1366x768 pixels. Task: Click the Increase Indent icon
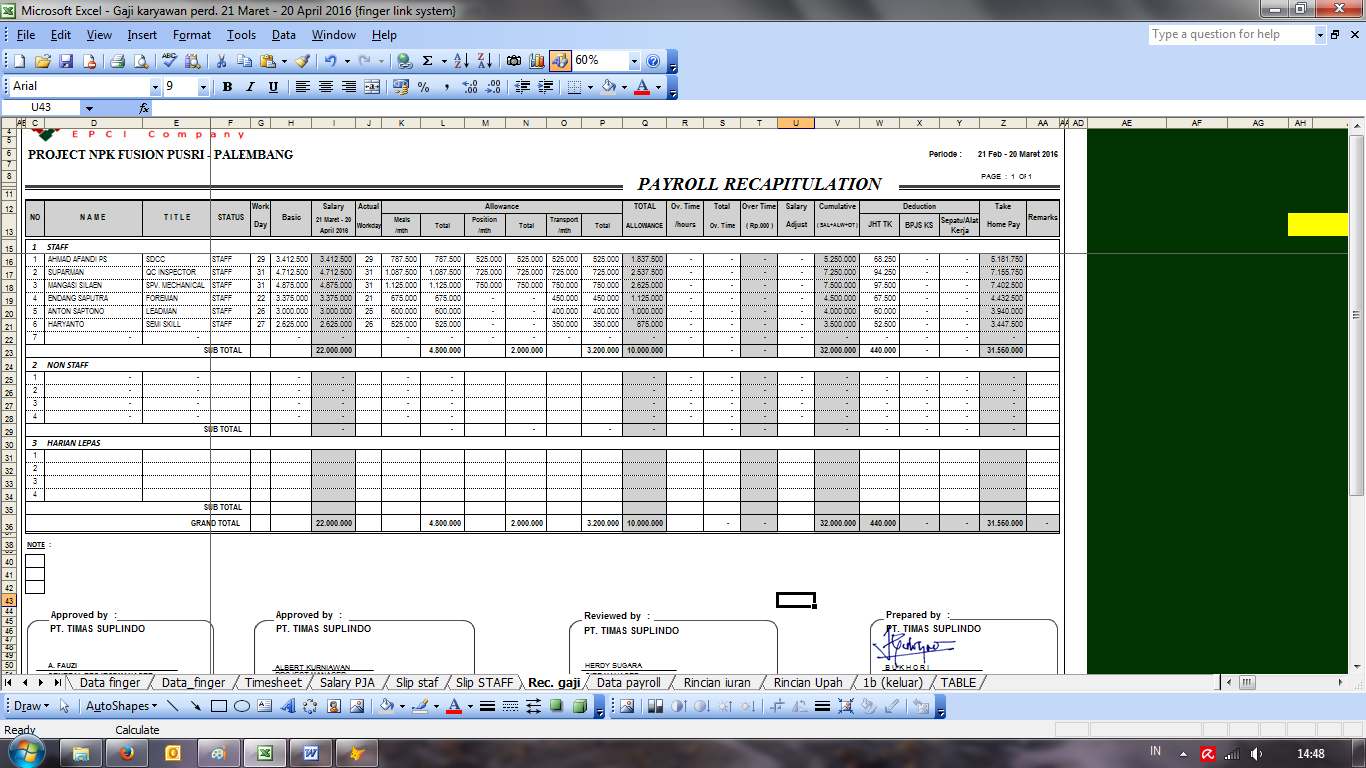(544, 87)
